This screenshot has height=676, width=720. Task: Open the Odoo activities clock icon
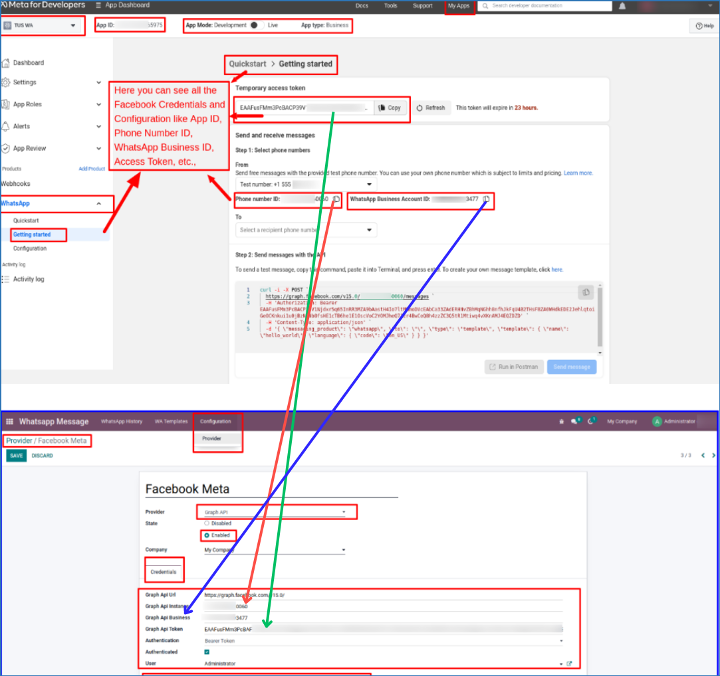pos(592,421)
